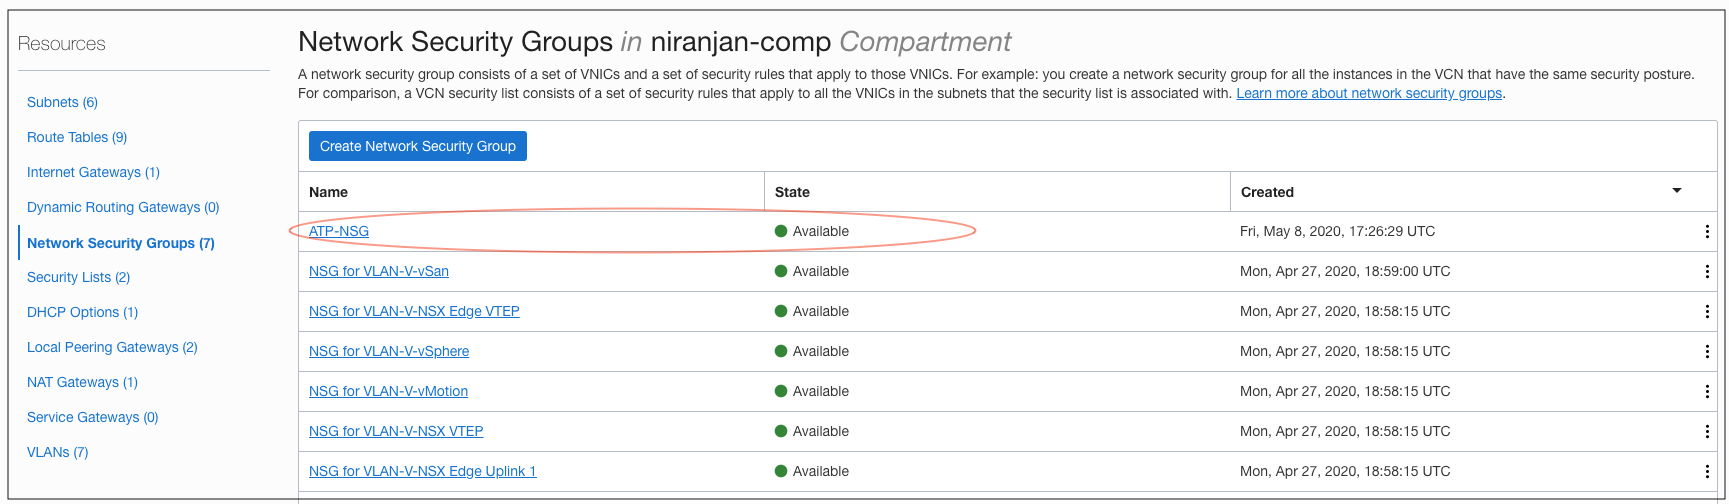The height and width of the screenshot is (504, 1729).
Task: Go to VLANs (7) resource
Action: 57,452
